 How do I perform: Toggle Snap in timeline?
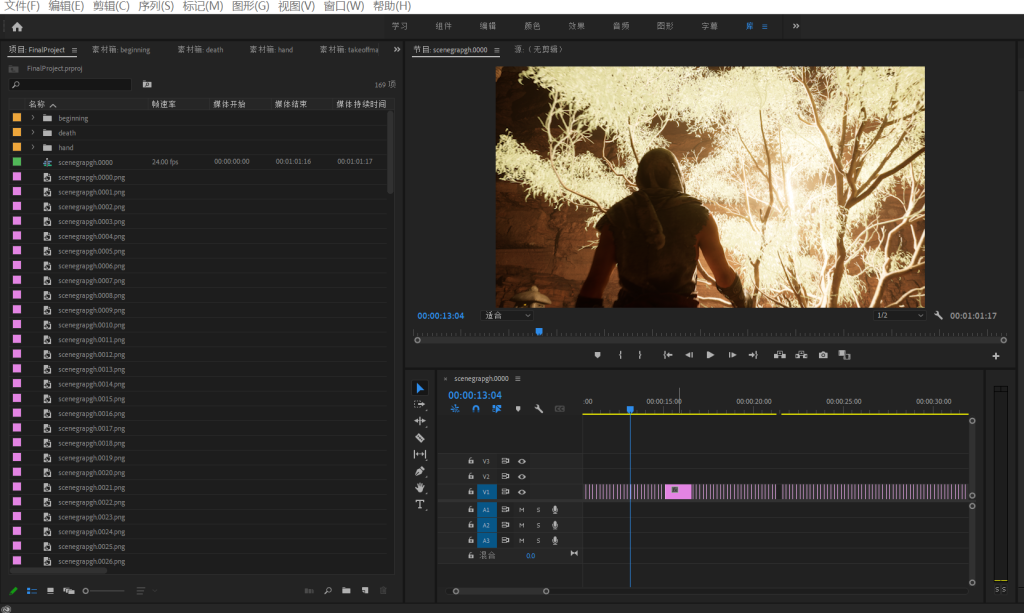pos(476,409)
